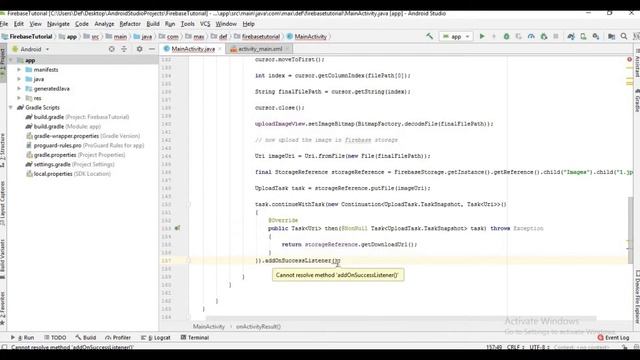Image resolution: width=640 pixels, height=360 pixels.
Task: Open the File menu
Action: pyautogui.click(x=4, y=24)
